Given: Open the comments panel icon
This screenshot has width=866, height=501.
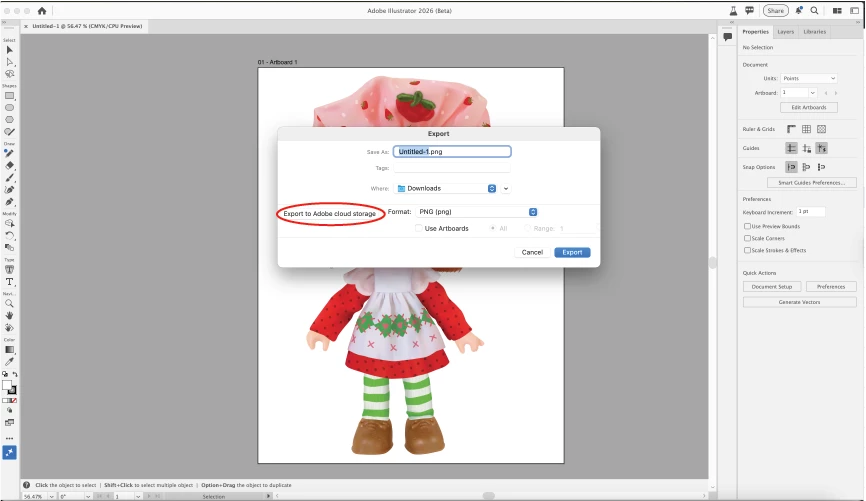Looking at the screenshot, I should (728, 37).
